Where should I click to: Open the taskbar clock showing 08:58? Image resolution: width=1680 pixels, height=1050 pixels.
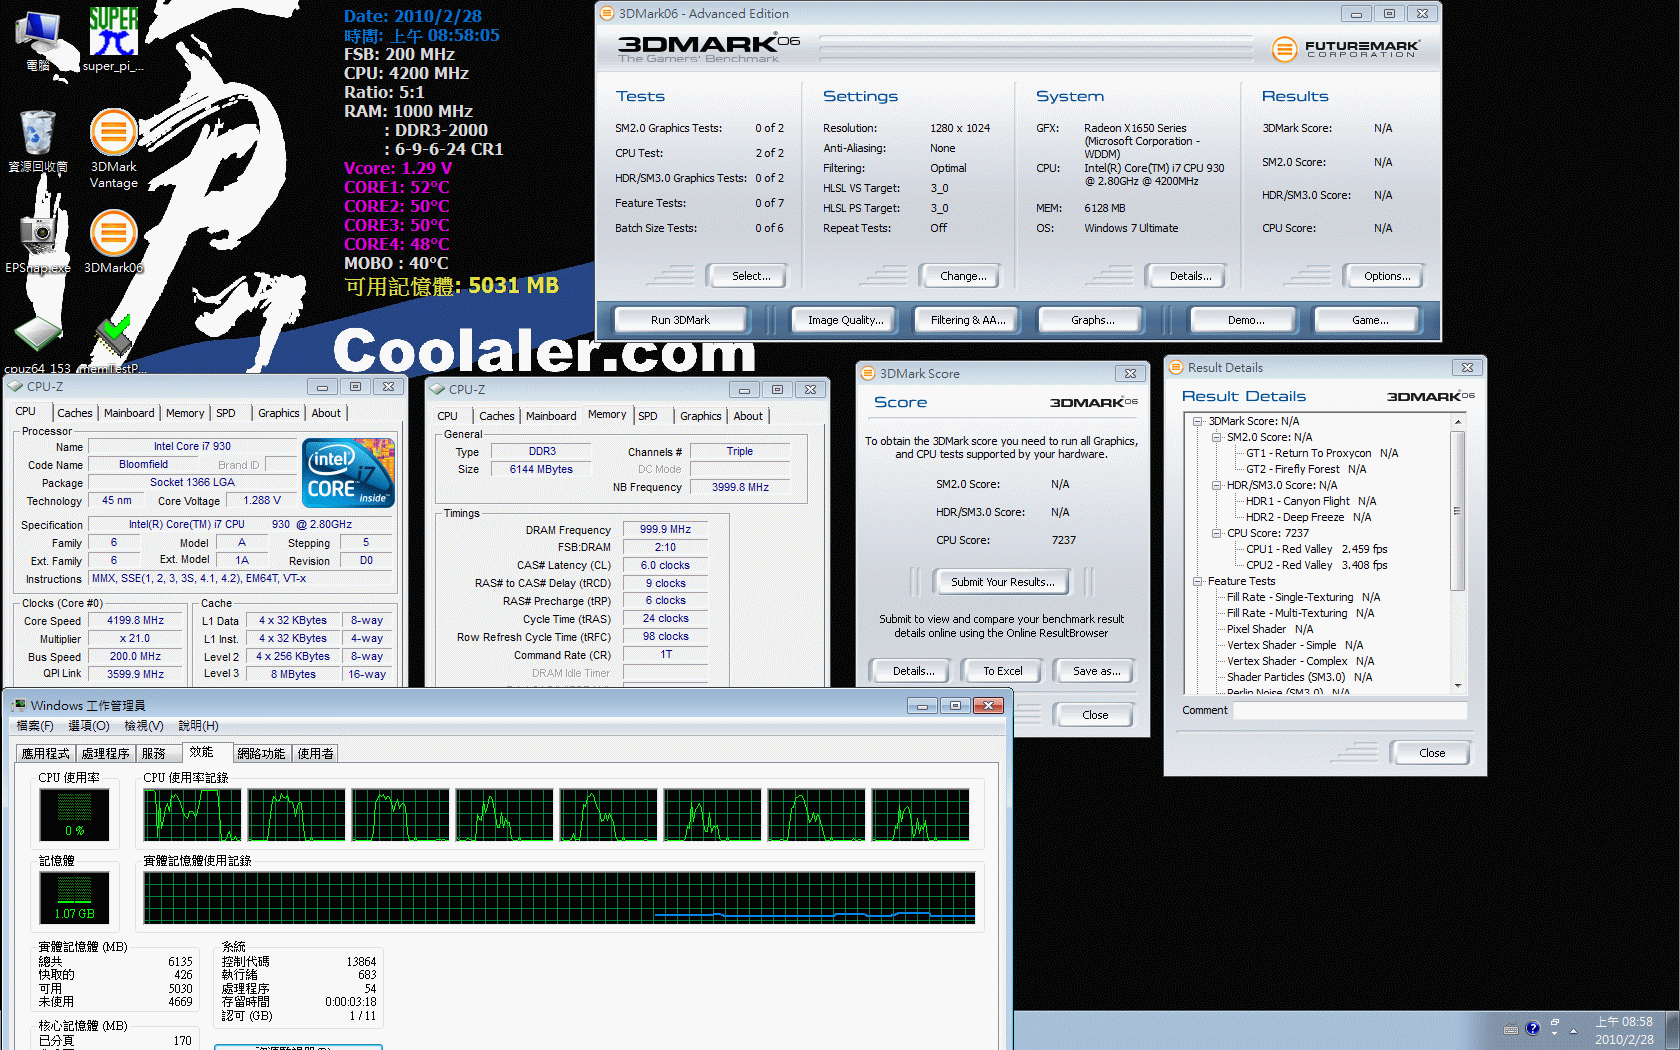click(1624, 1030)
